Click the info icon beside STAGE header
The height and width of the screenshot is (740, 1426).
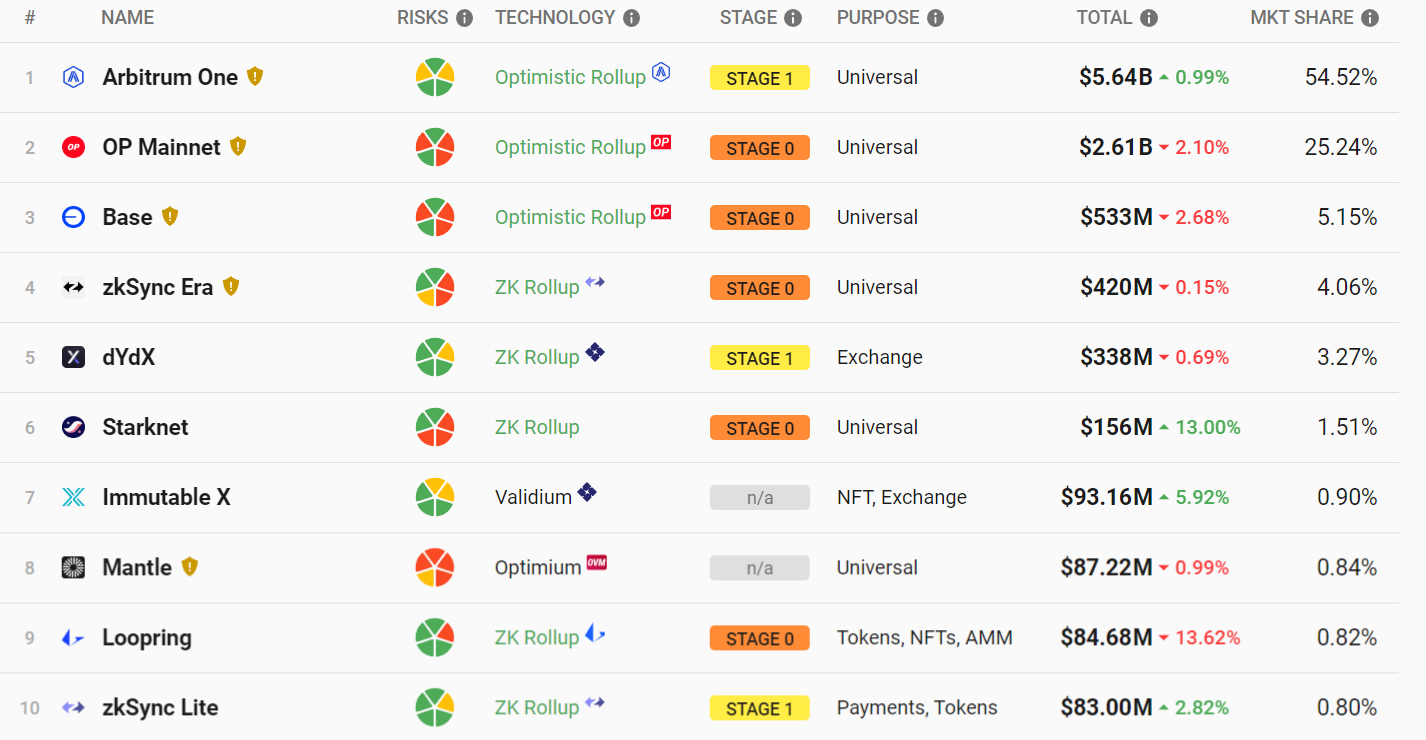point(793,18)
